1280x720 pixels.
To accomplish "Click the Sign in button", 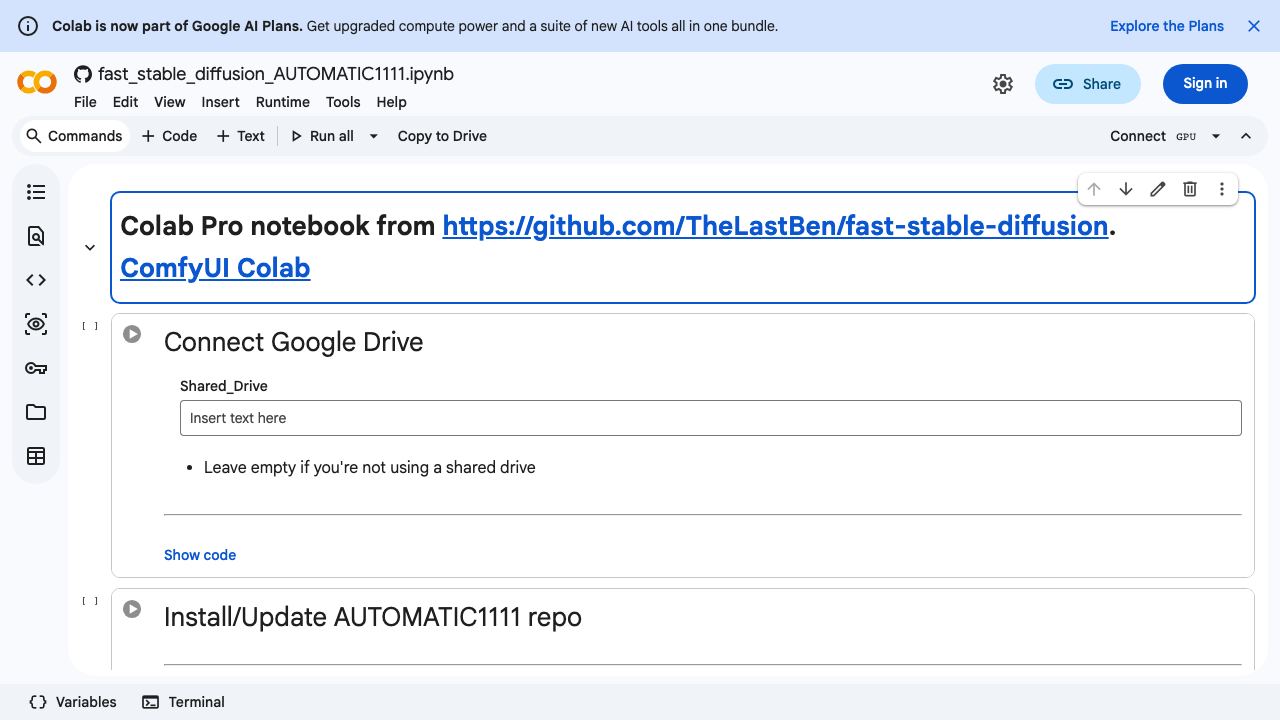I will [x=1205, y=84].
